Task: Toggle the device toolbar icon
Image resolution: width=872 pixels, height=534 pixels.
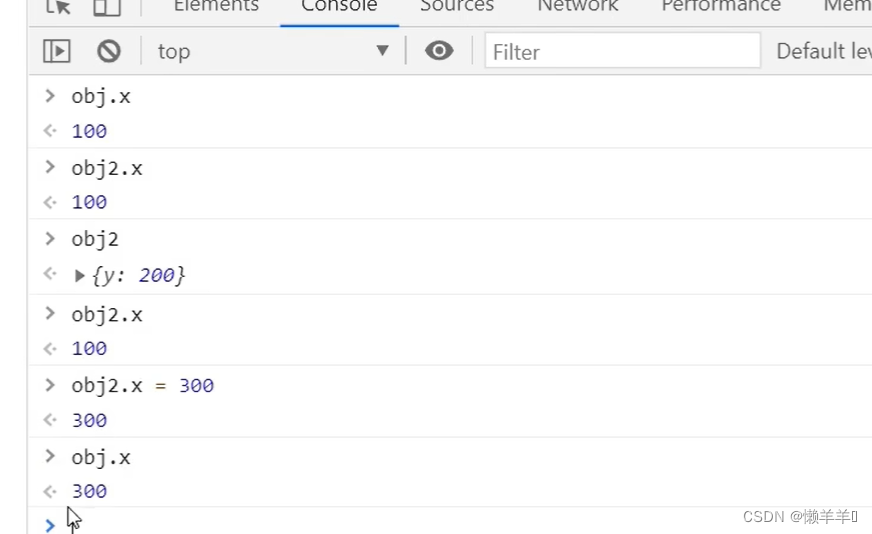Action: pos(107,7)
